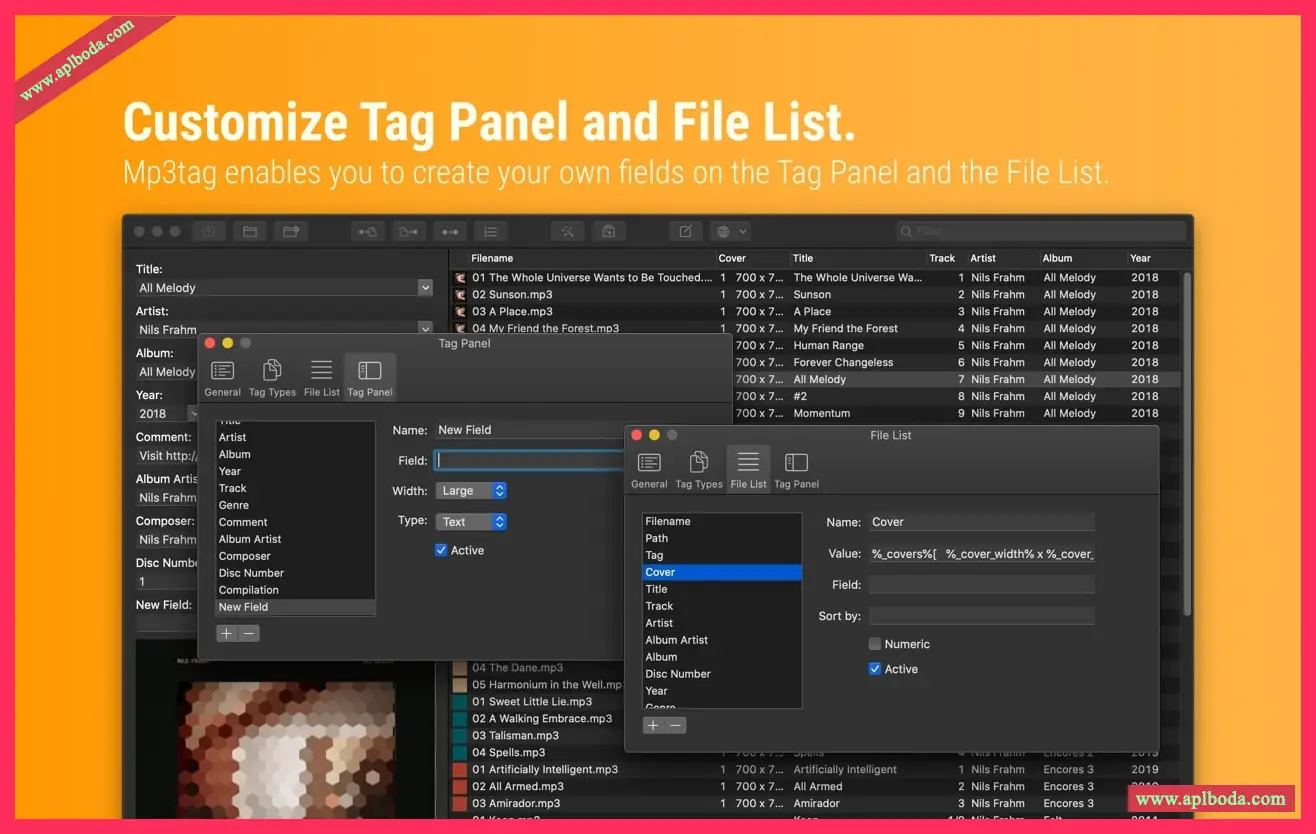The height and width of the screenshot is (834, 1316).
Task: Click plus button under Tag Panel field list
Action: [227, 633]
